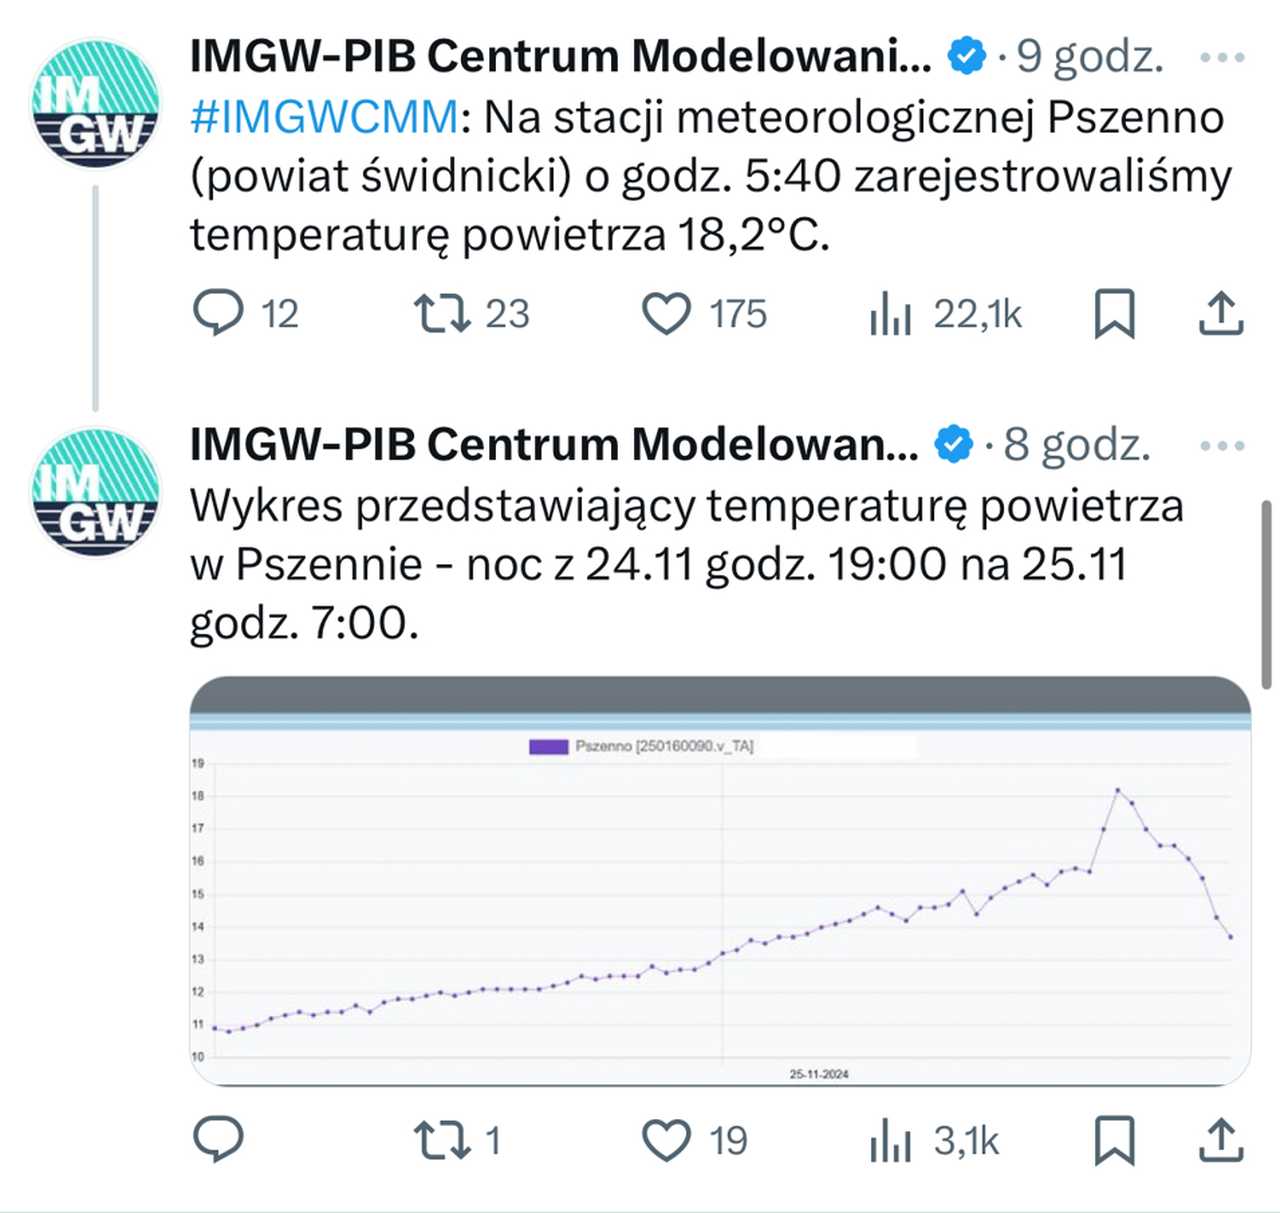This screenshot has width=1280, height=1213.
Task: Open the first IMGW-PIB account name
Action: 560,56
